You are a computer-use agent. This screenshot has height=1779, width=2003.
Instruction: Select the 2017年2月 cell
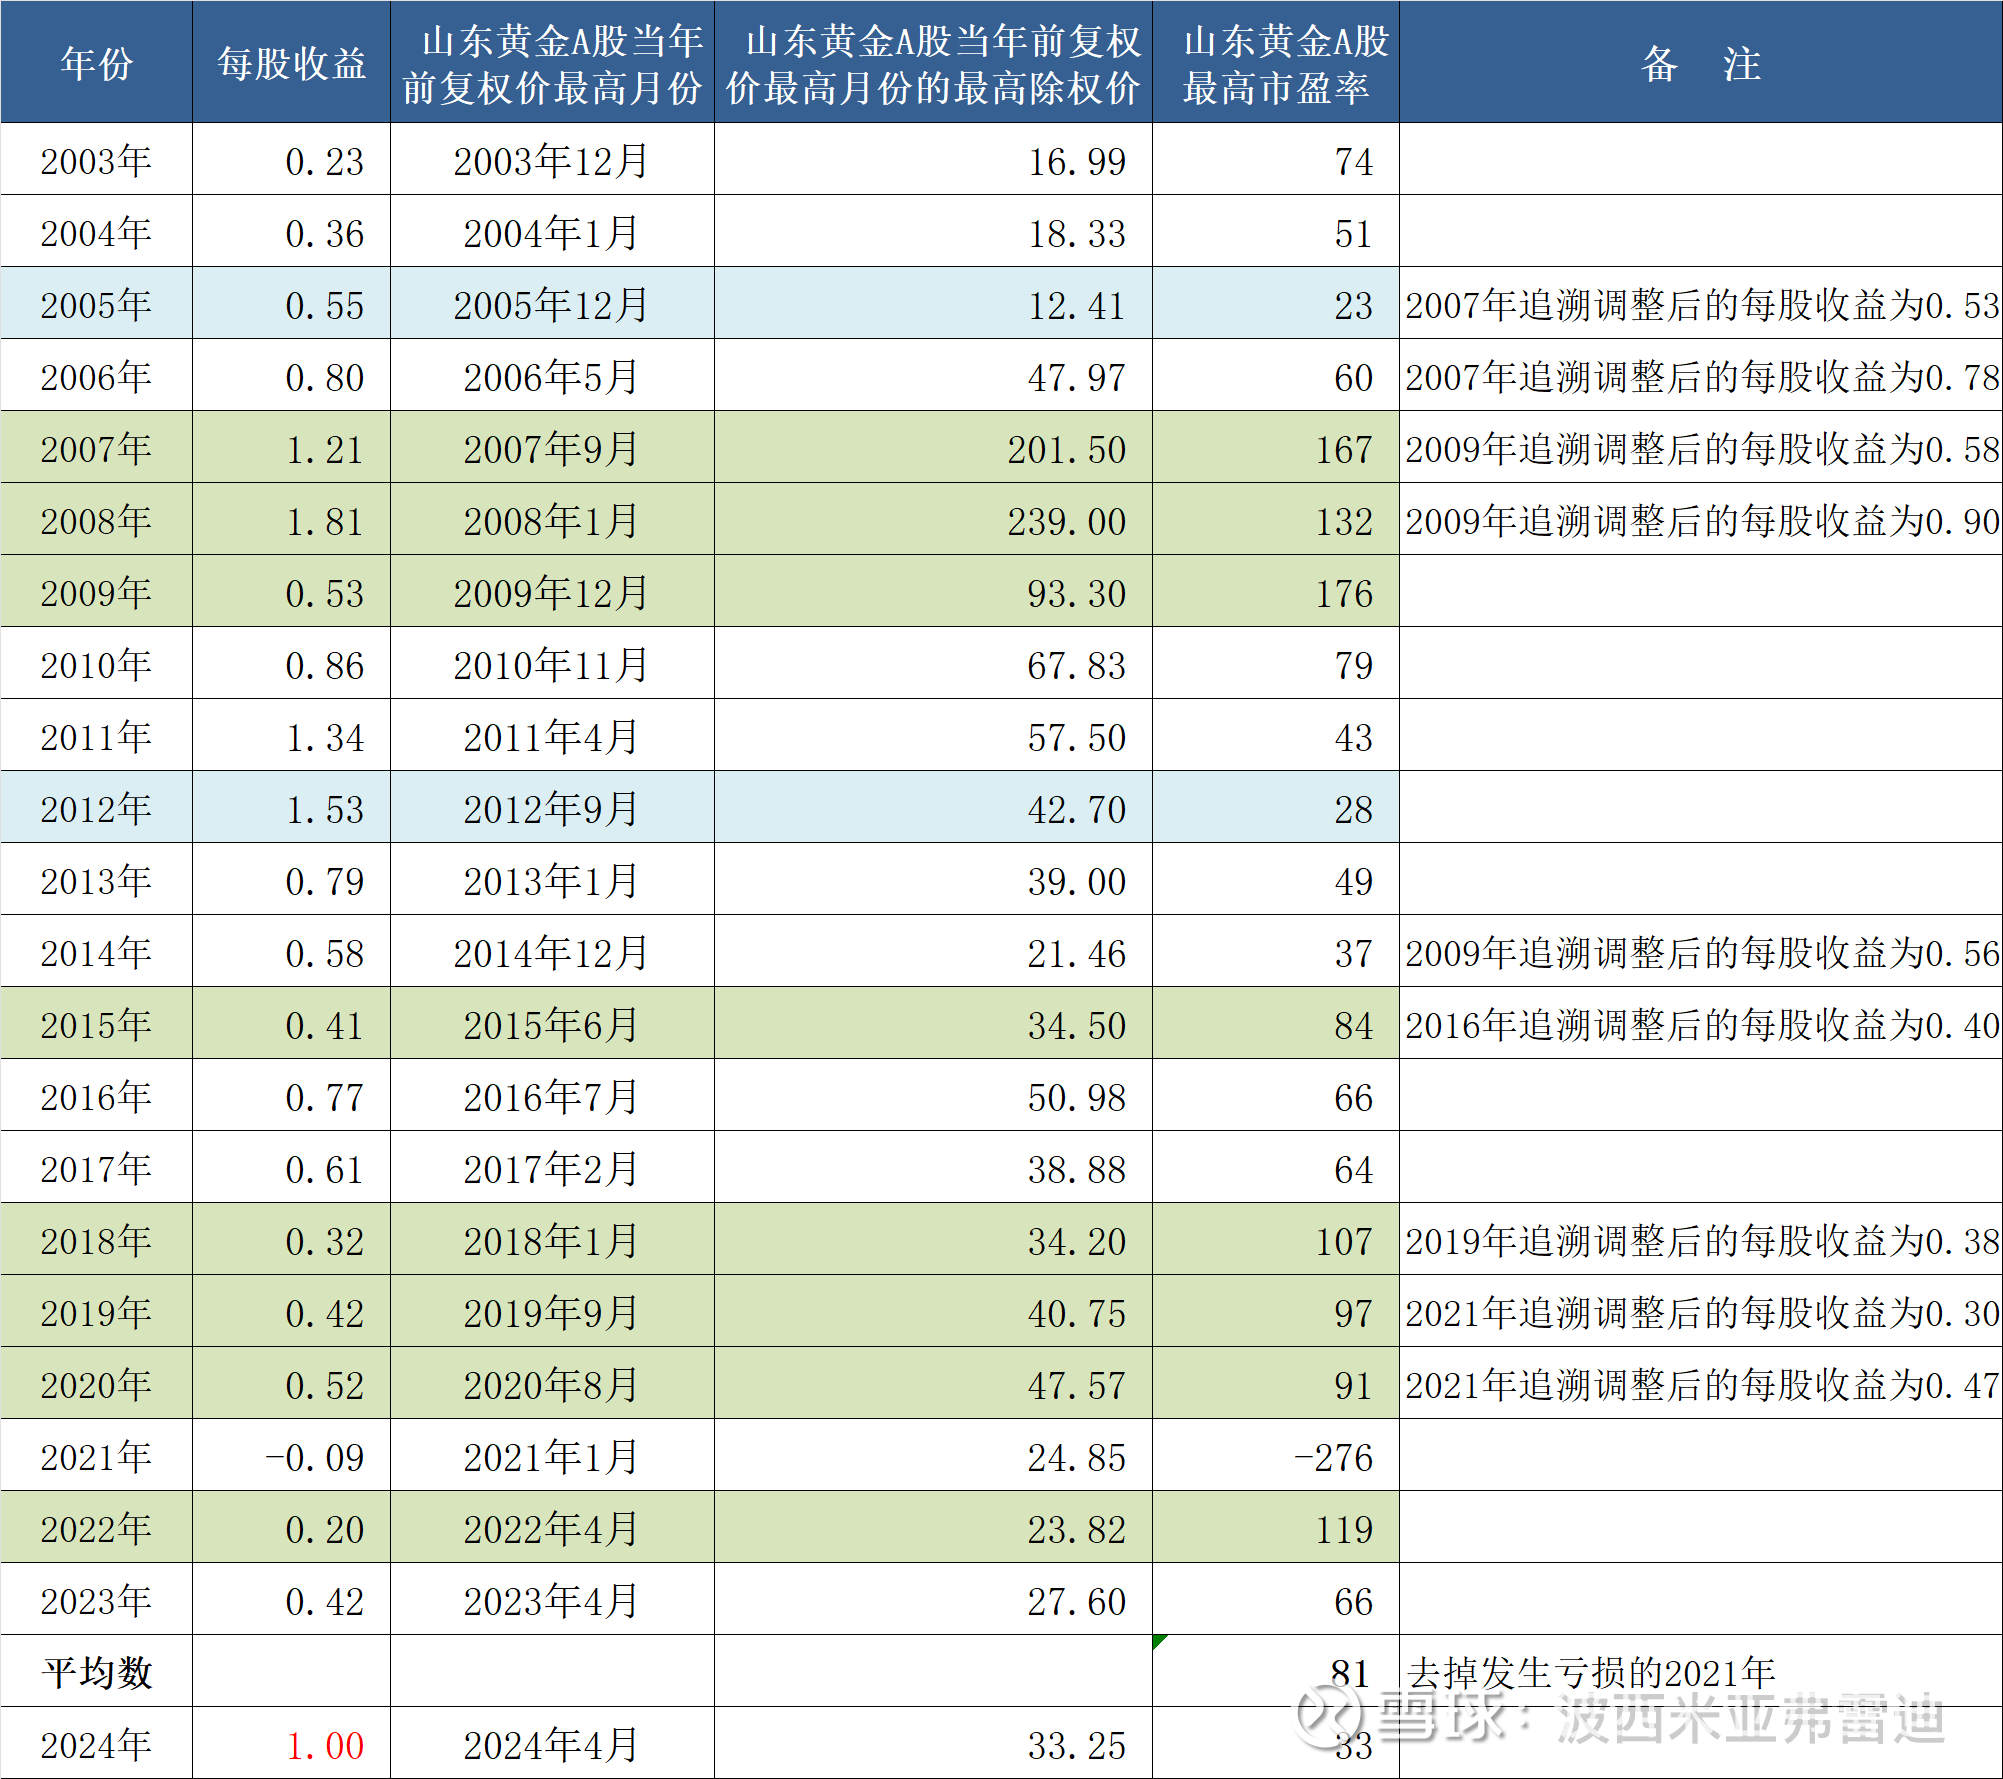(552, 1168)
